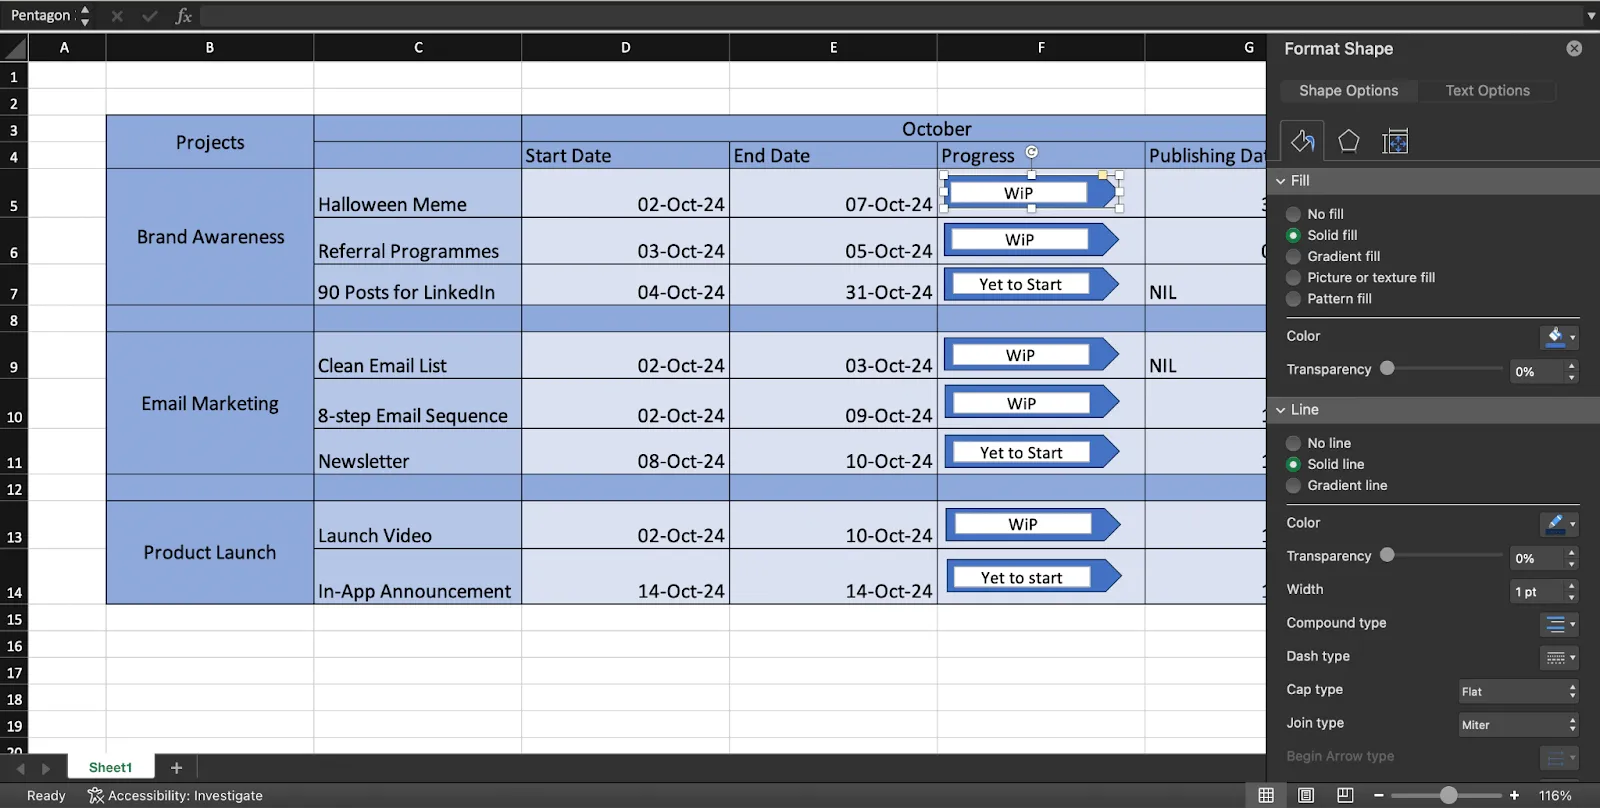Click the zoom level 116% button

point(1555,795)
